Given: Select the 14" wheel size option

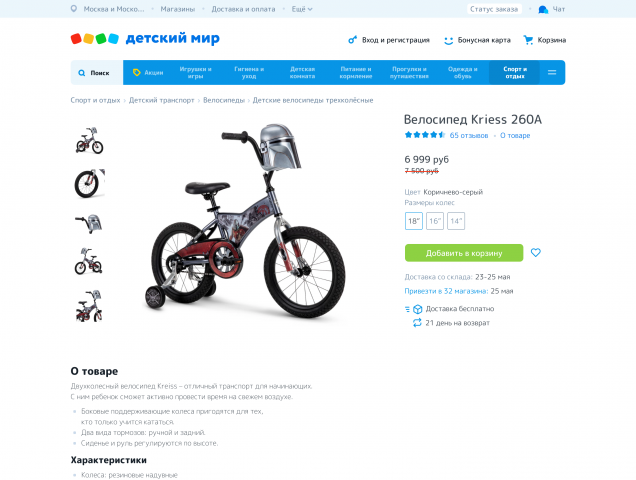Looking at the screenshot, I should (456, 221).
